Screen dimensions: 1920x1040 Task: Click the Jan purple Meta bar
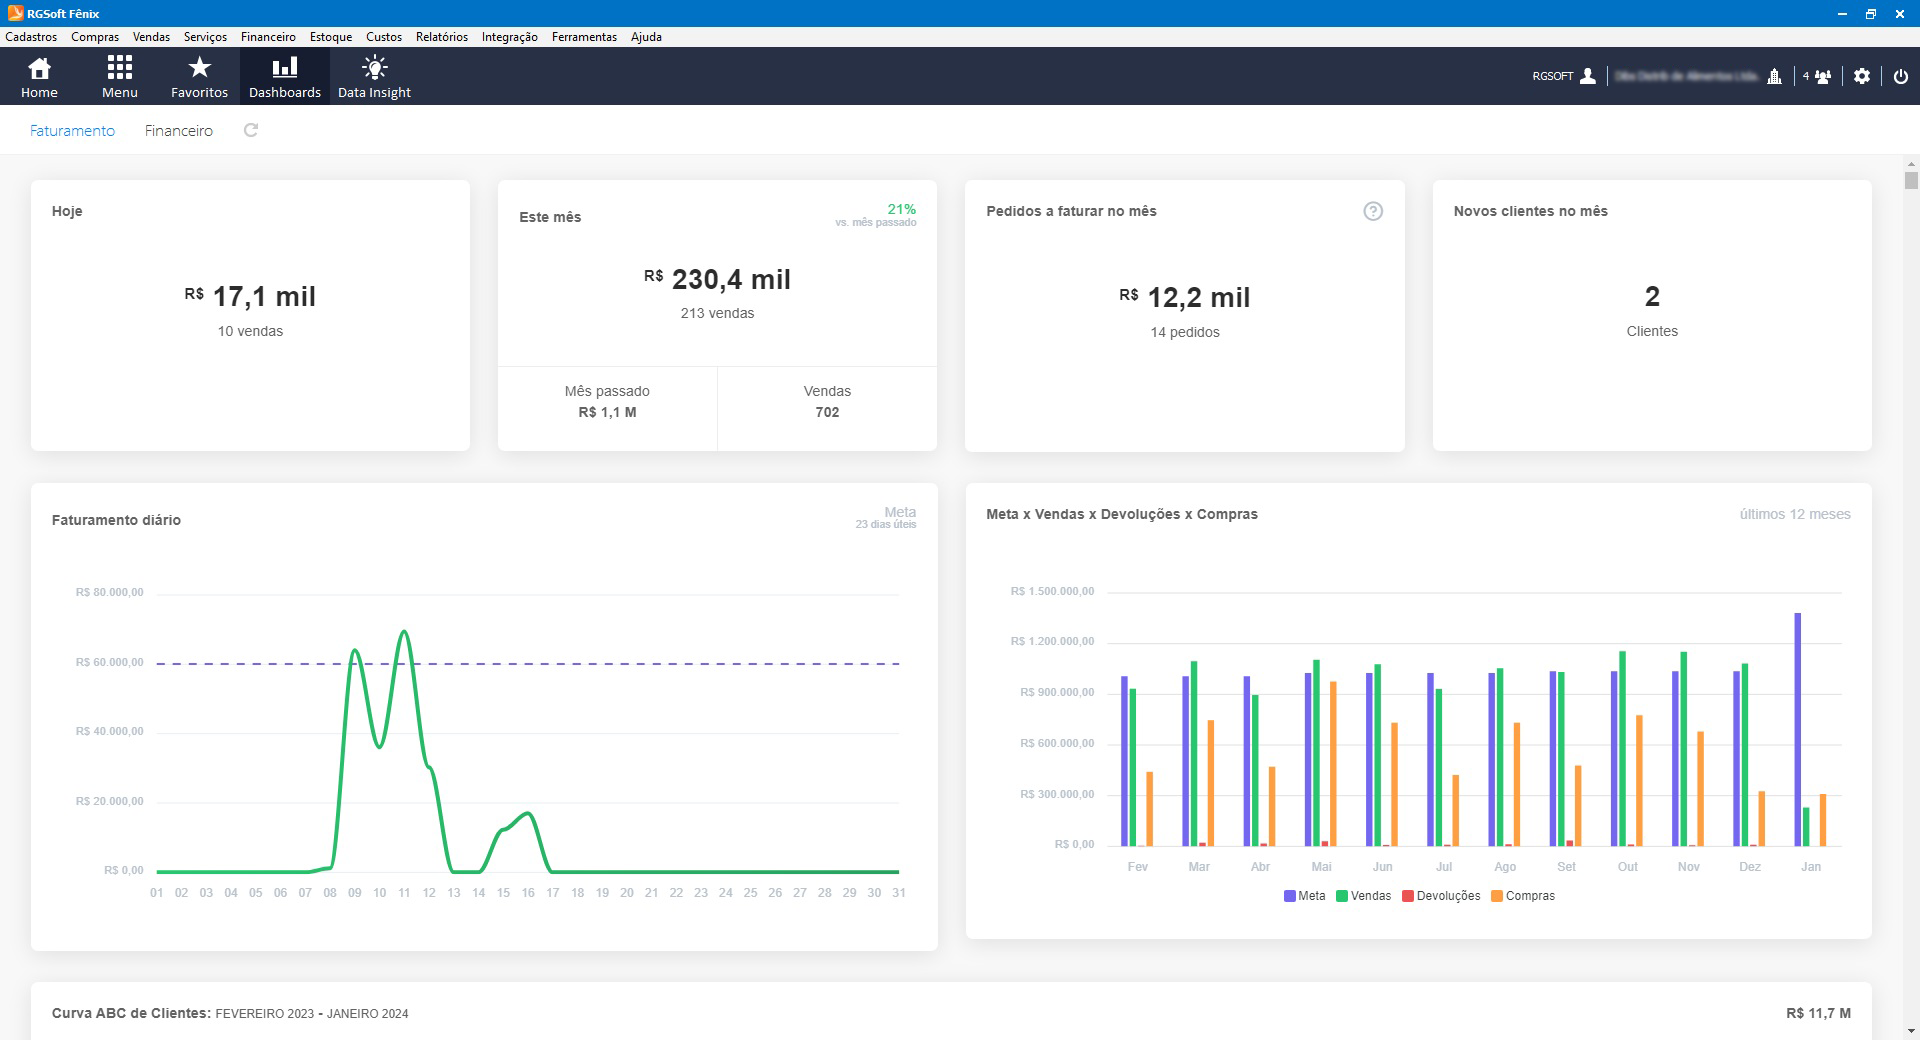(1798, 729)
